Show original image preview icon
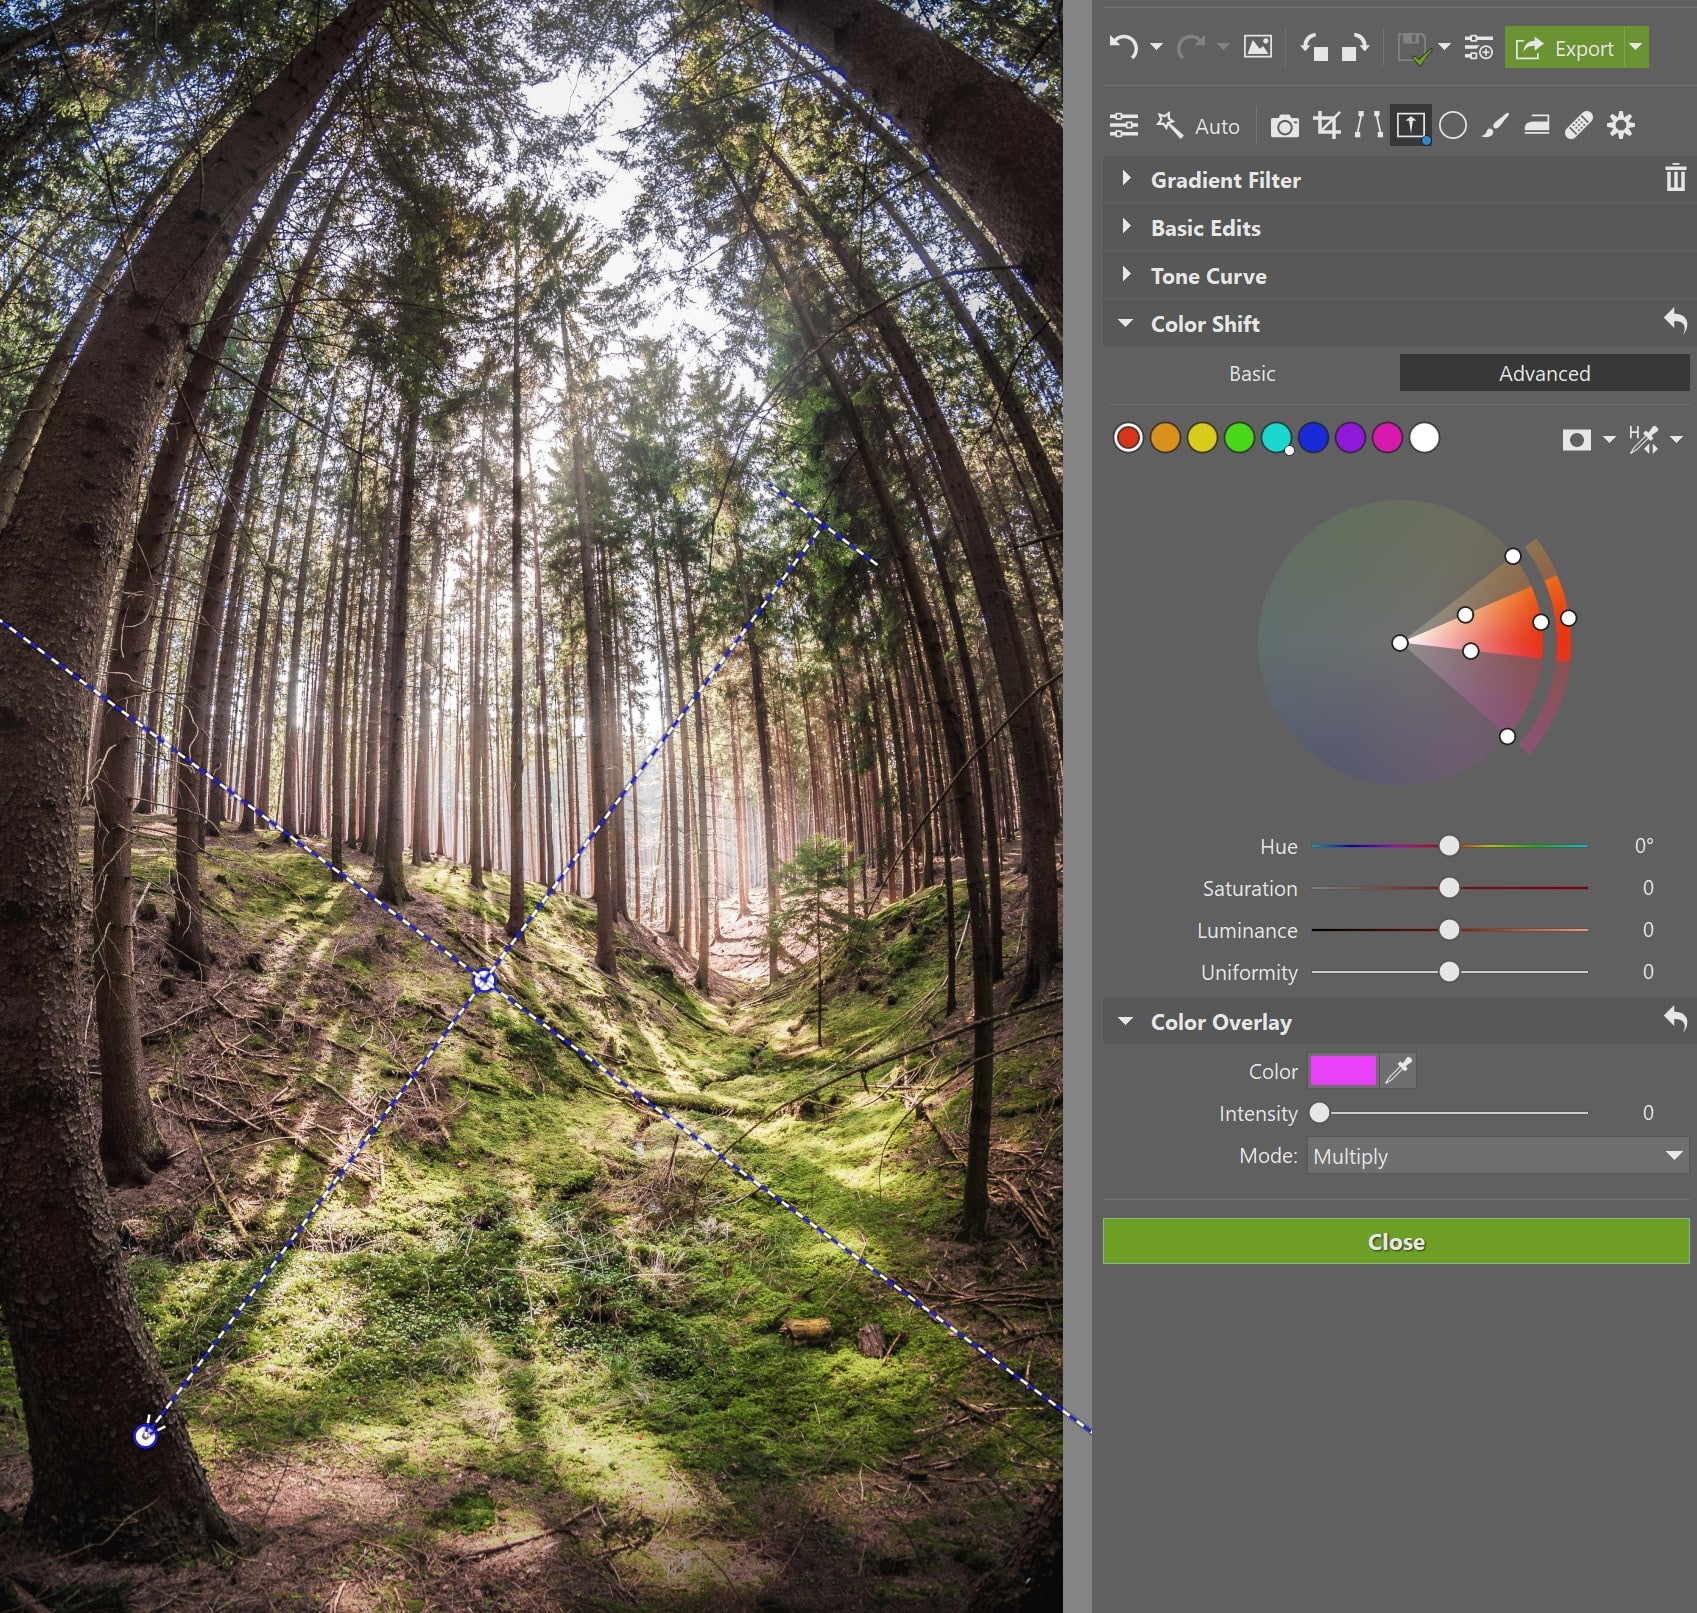 [1258, 47]
